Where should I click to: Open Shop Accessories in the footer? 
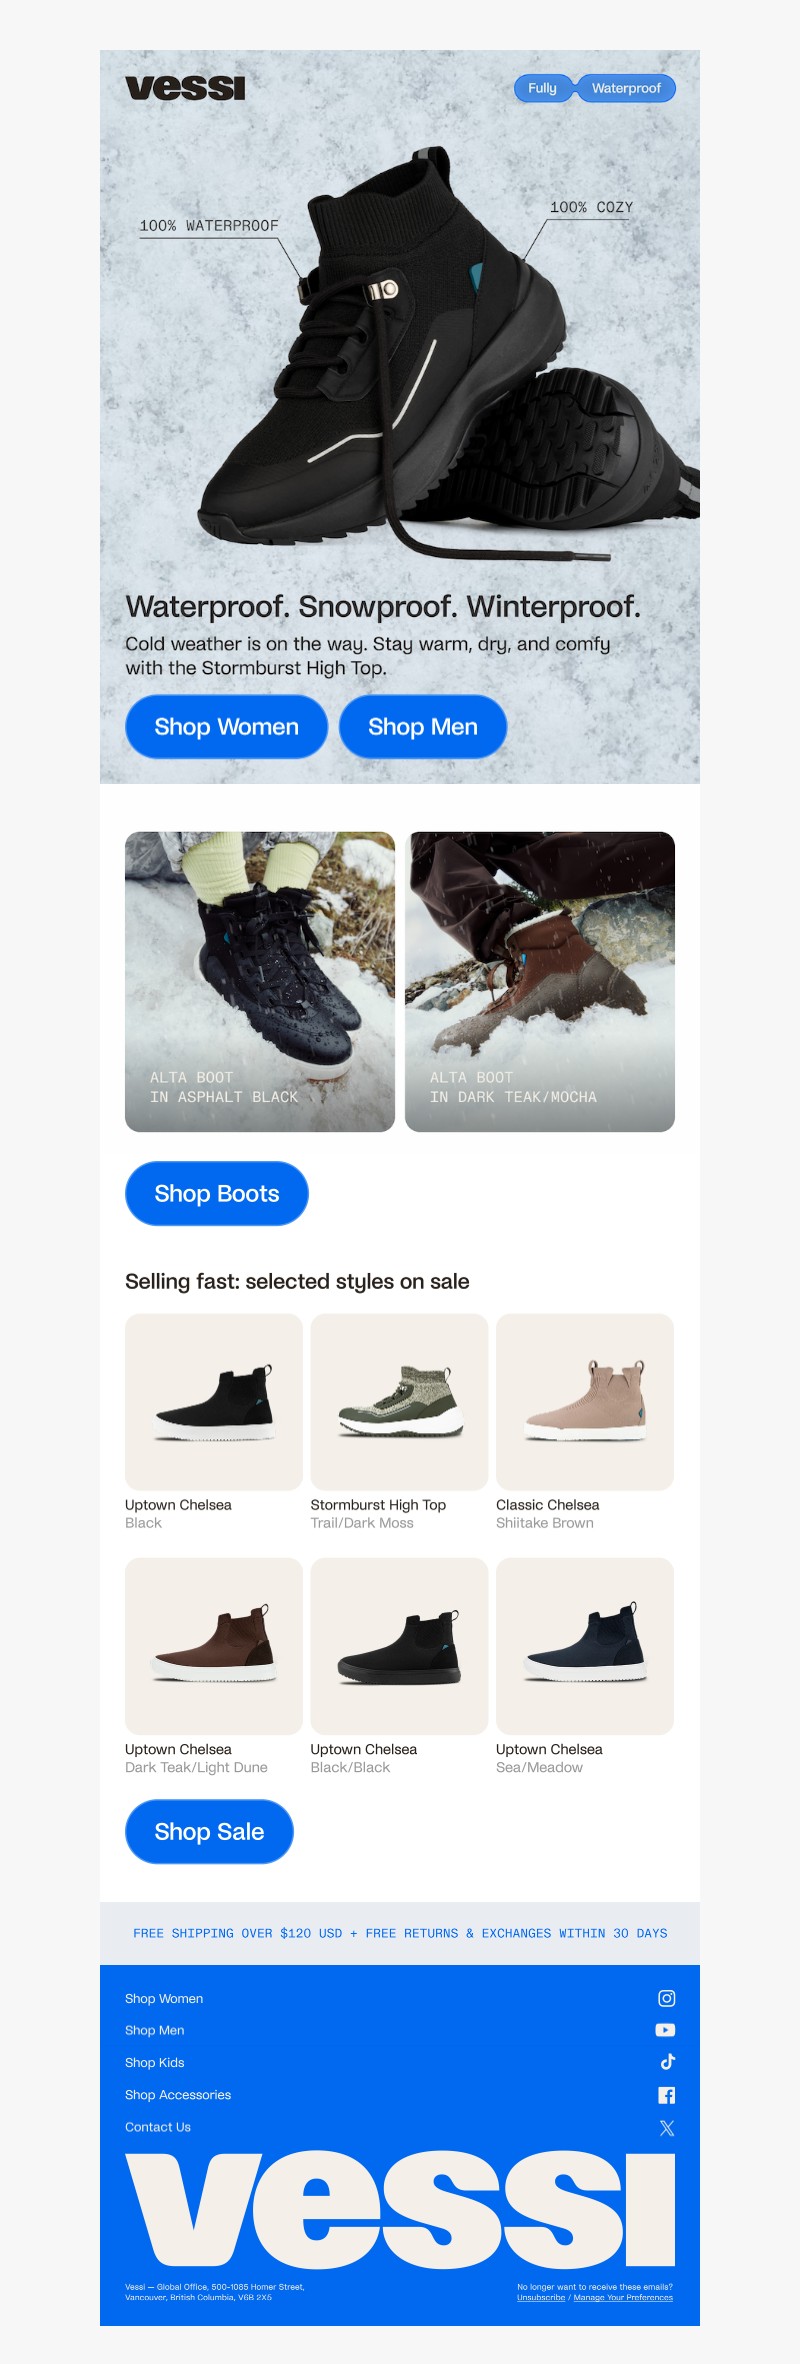[177, 2094]
